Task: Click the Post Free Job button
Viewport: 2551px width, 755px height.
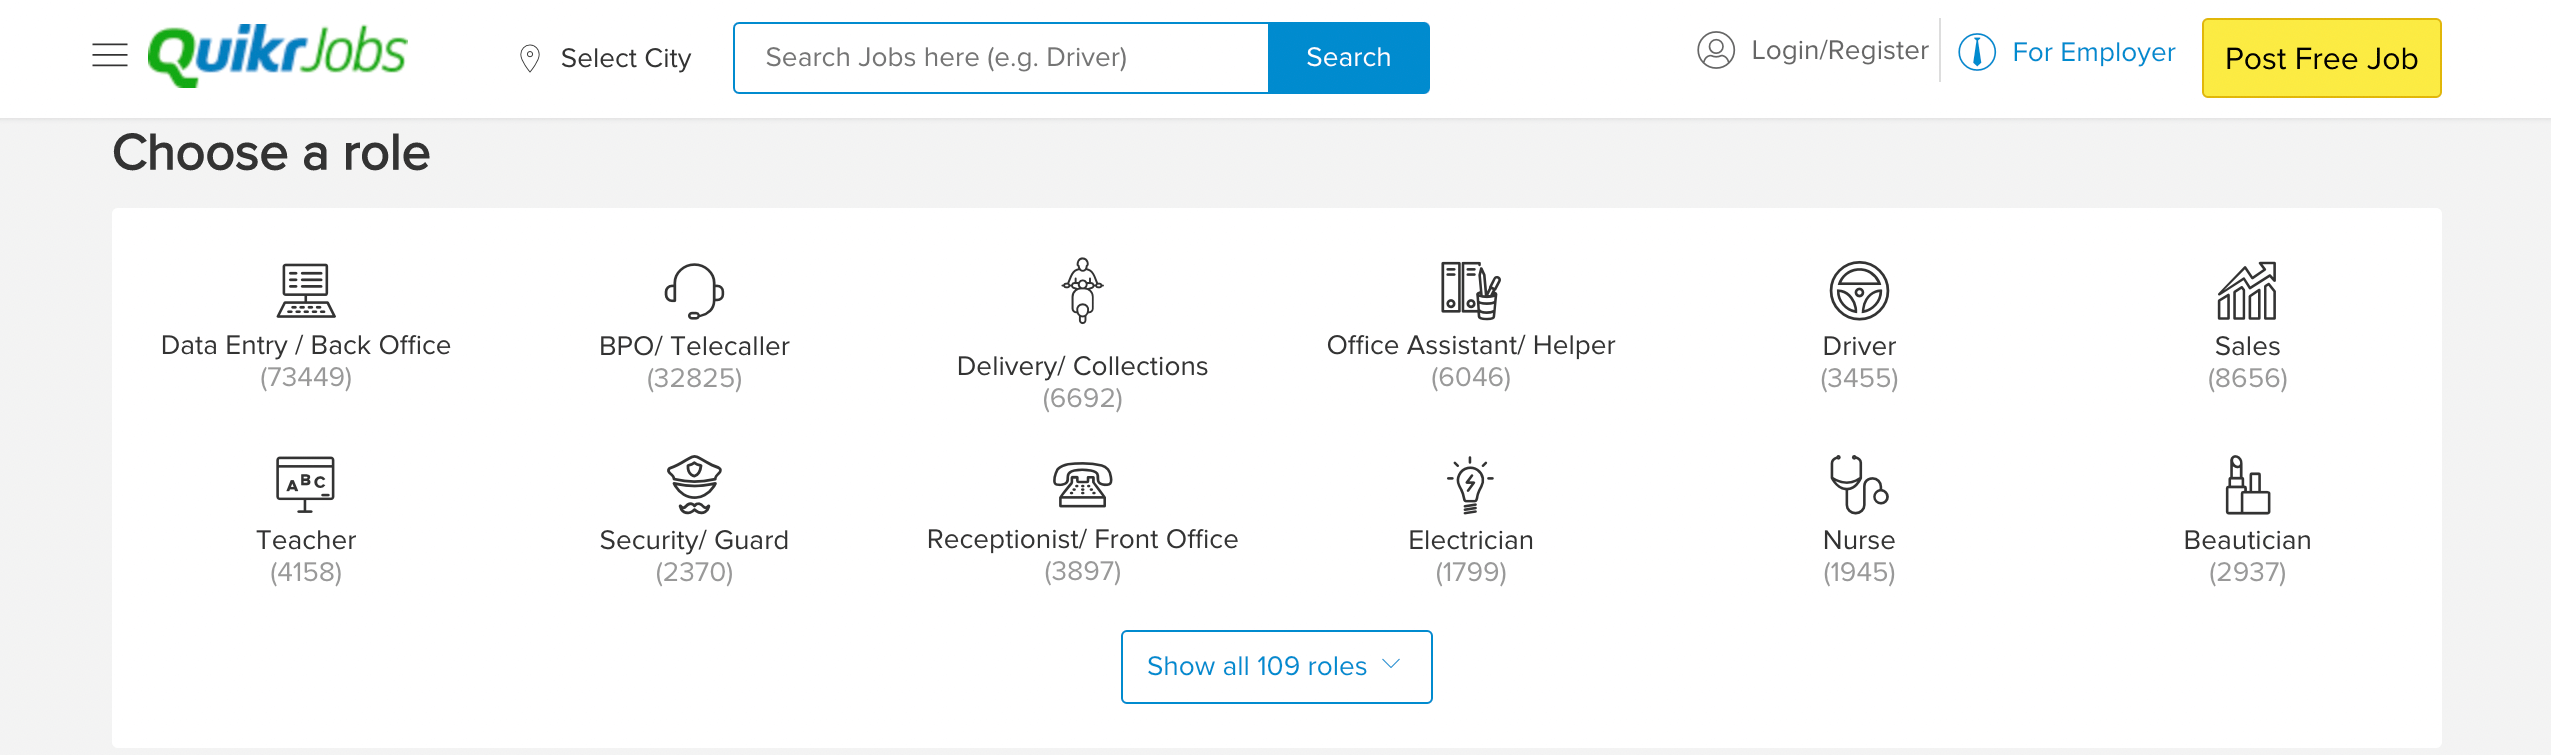Action: (2321, 58)
